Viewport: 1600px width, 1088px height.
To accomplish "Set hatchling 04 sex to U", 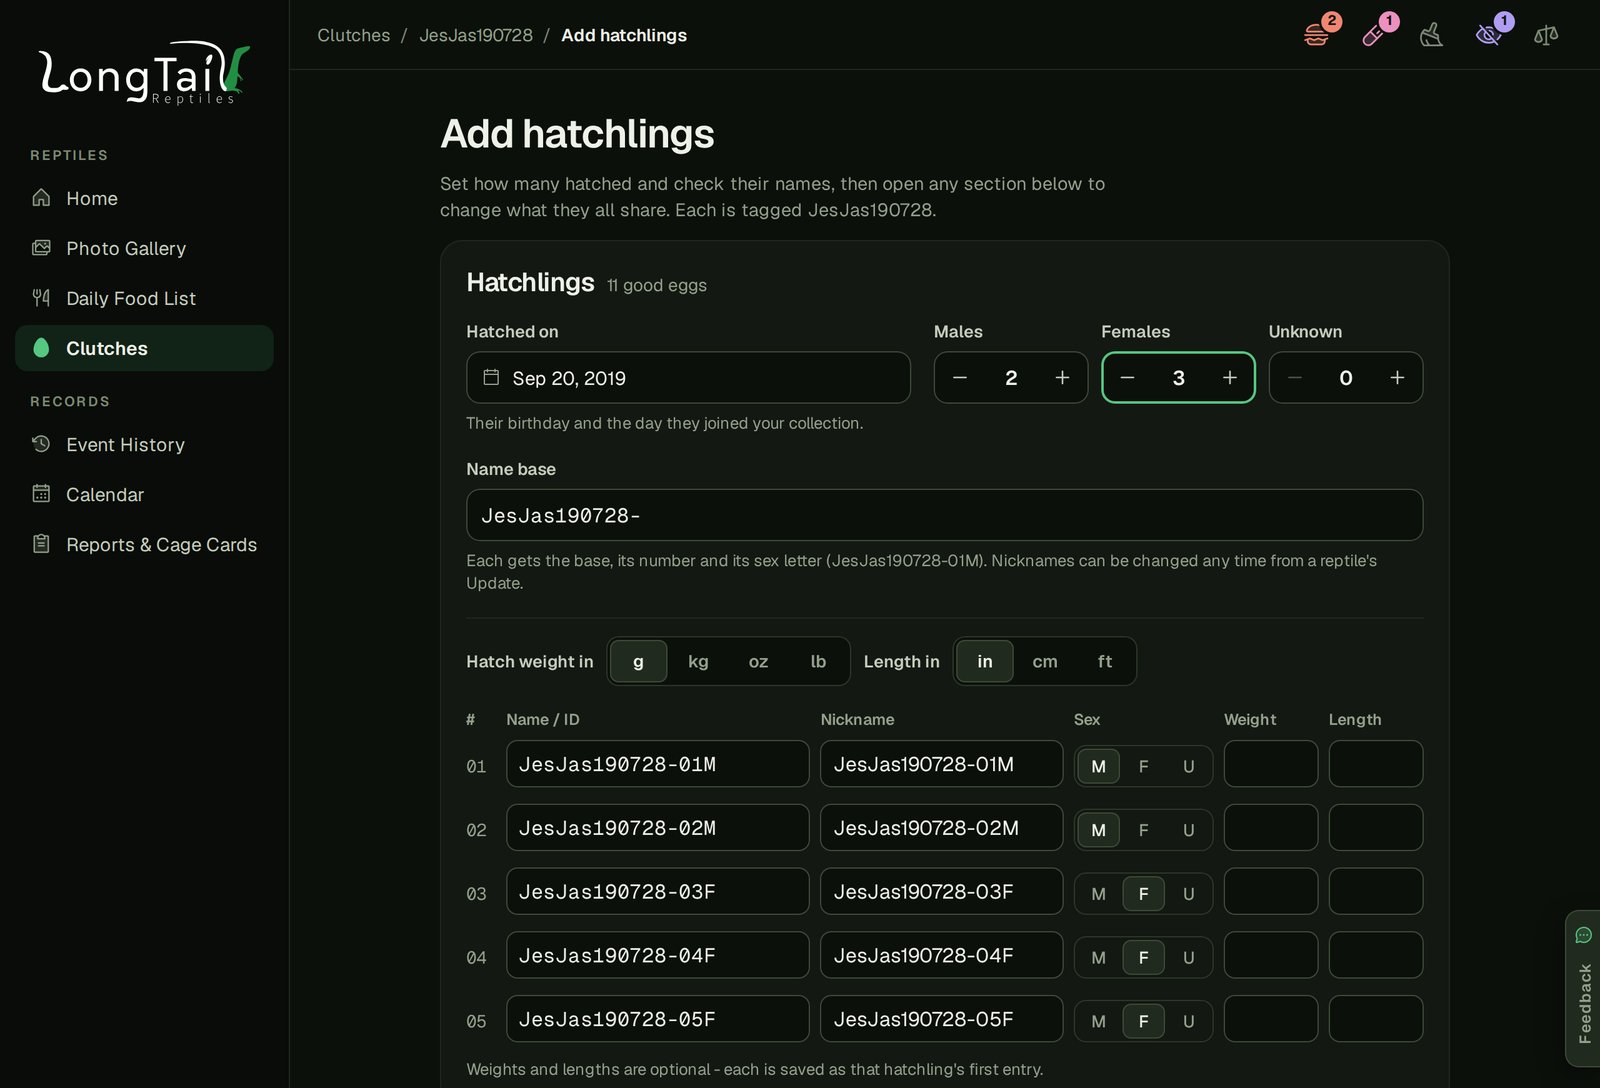I will [1188, 958].
